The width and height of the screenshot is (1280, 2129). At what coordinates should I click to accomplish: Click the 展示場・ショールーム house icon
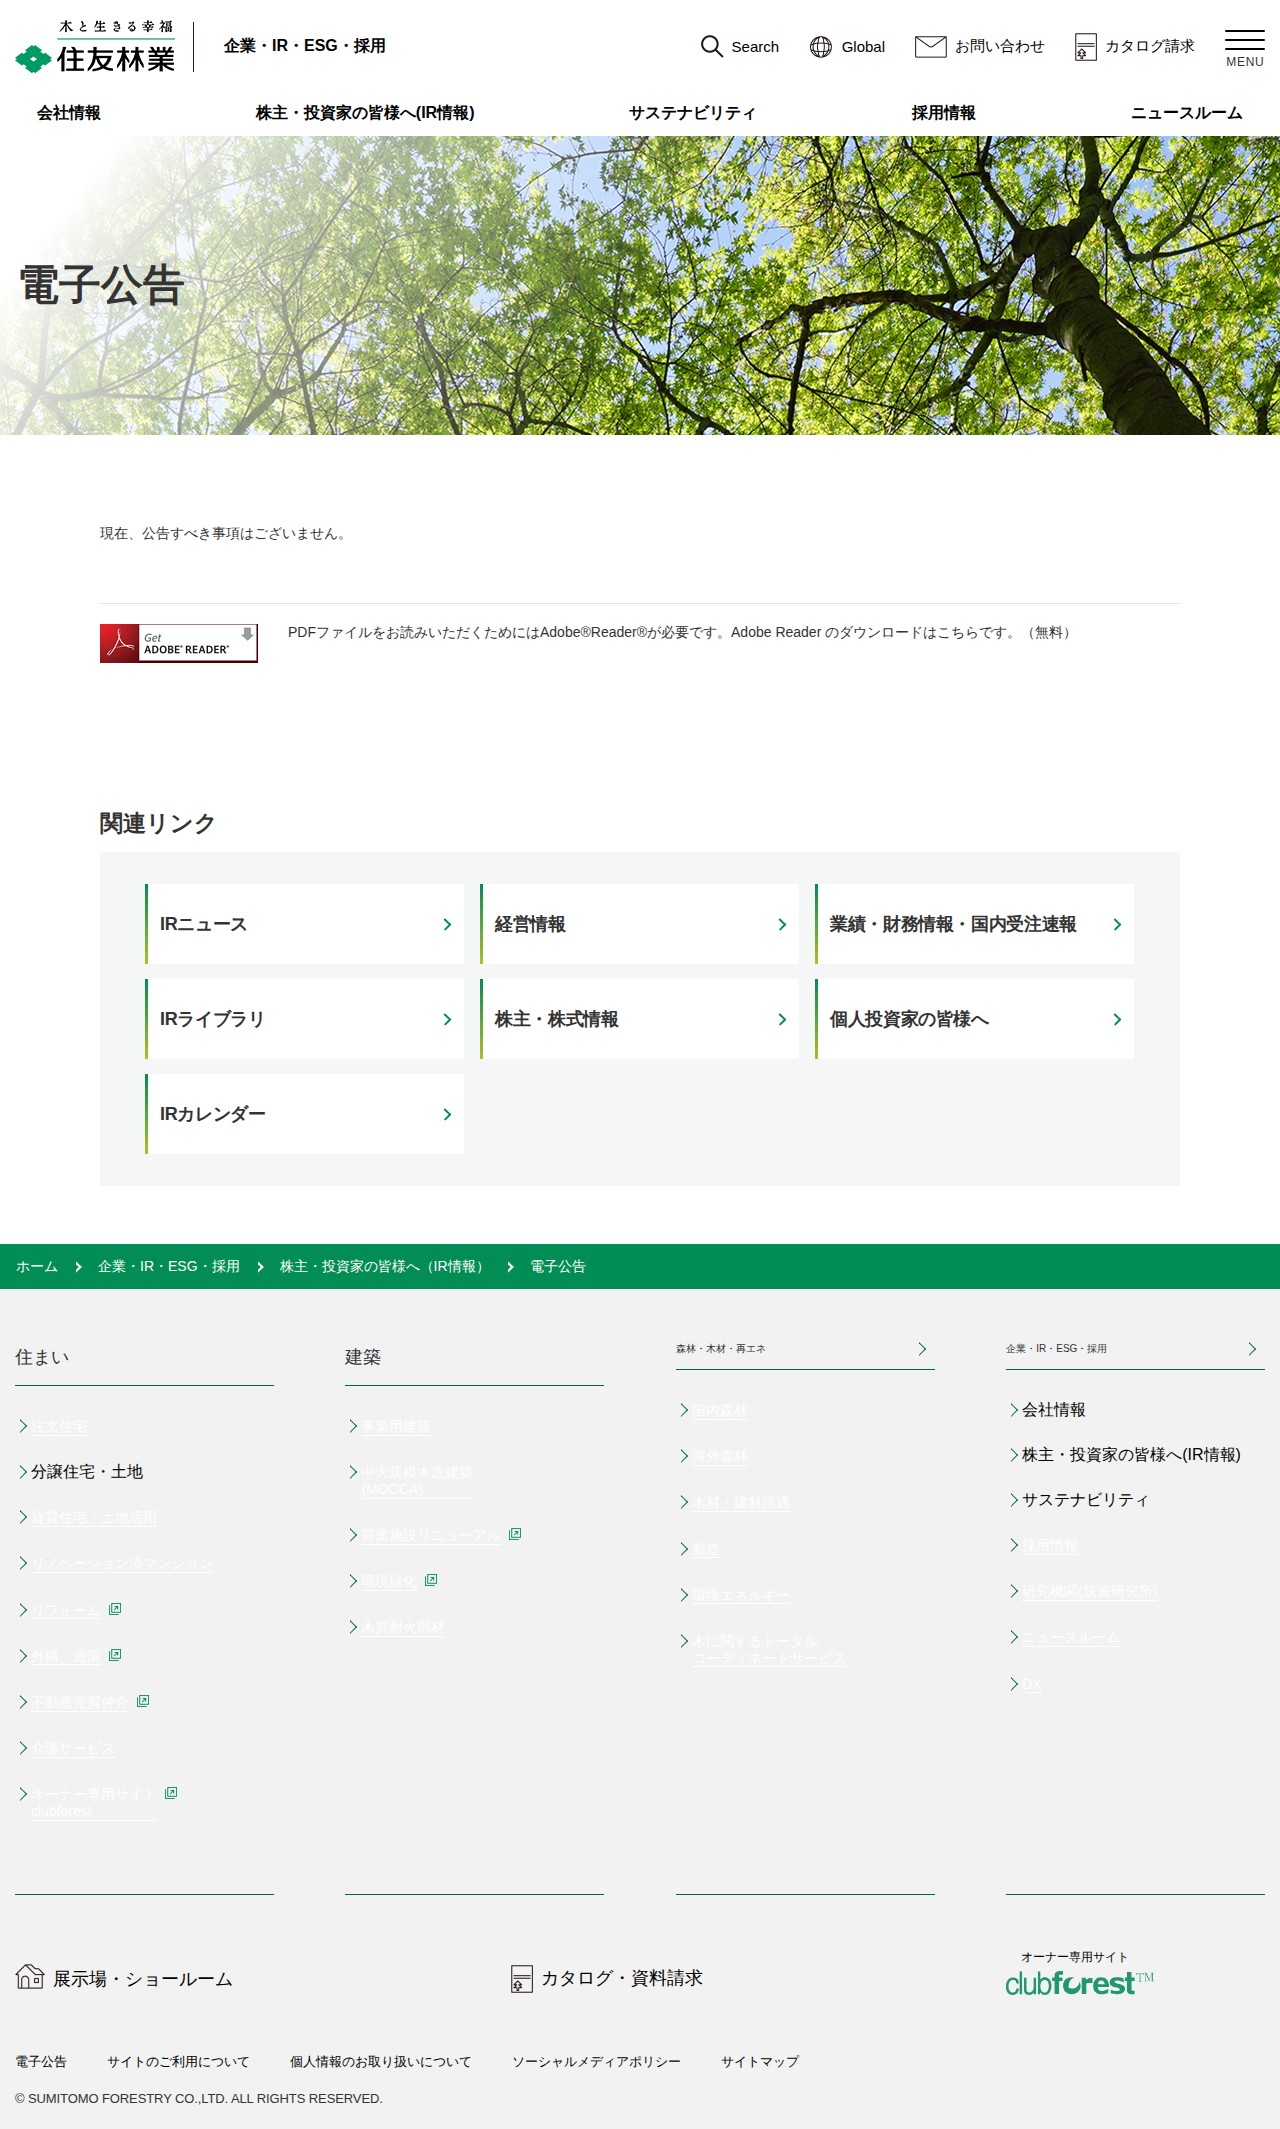coord(30,1976)
